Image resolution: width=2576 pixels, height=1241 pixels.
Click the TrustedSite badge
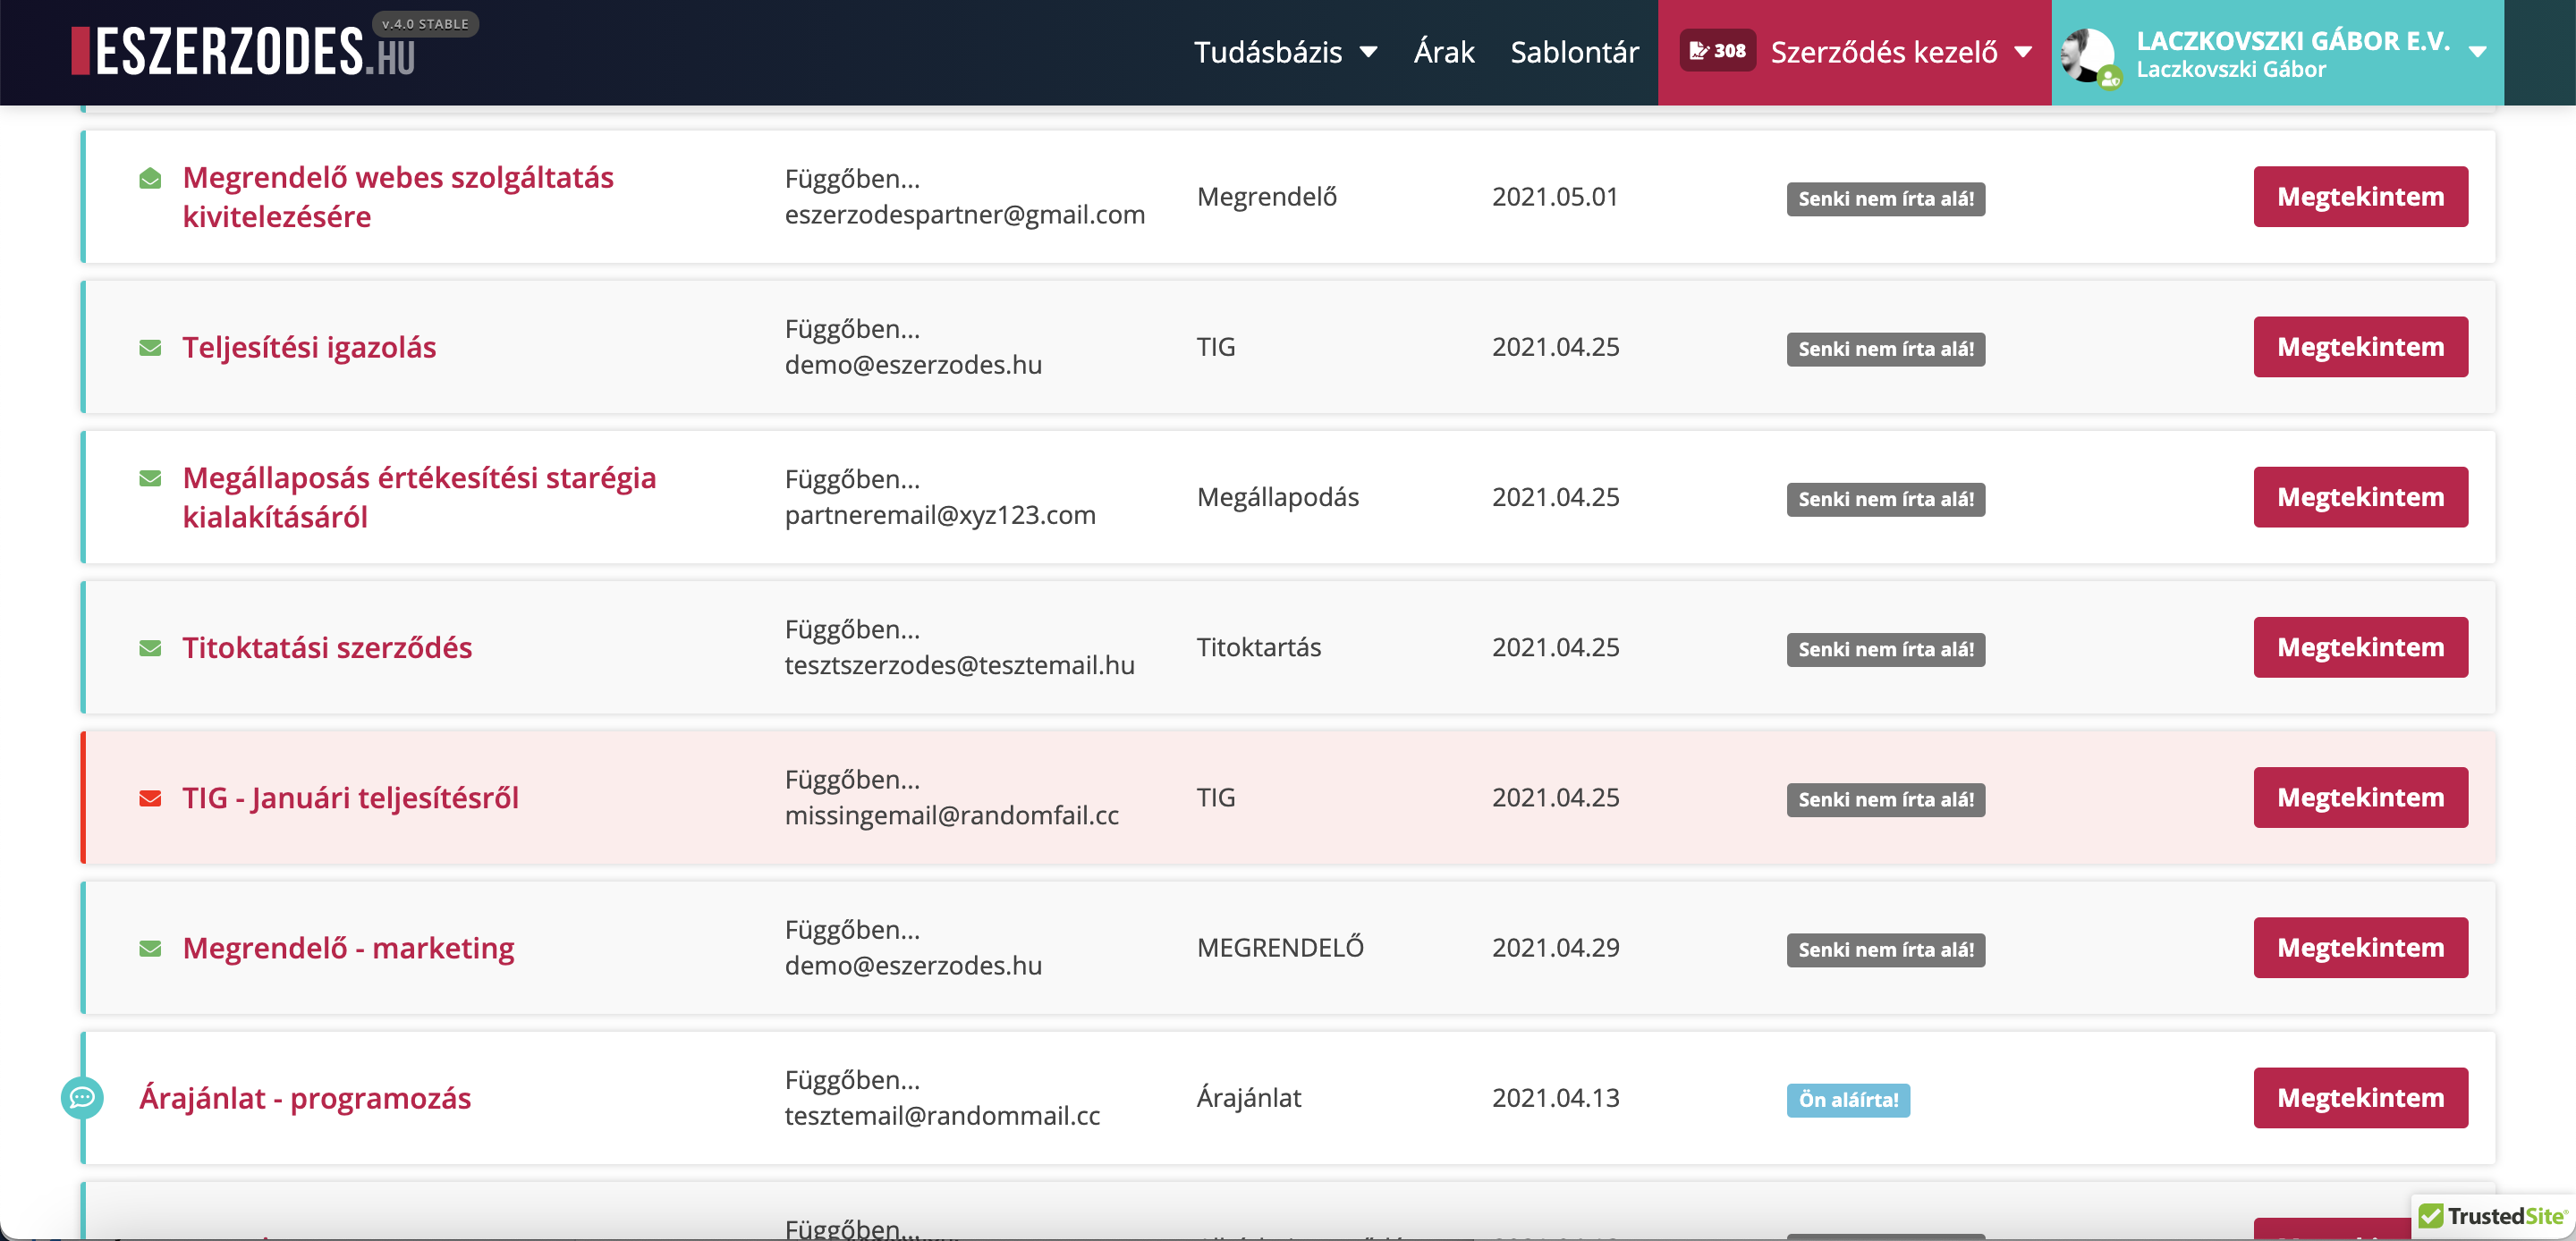click(2492, 1216)
